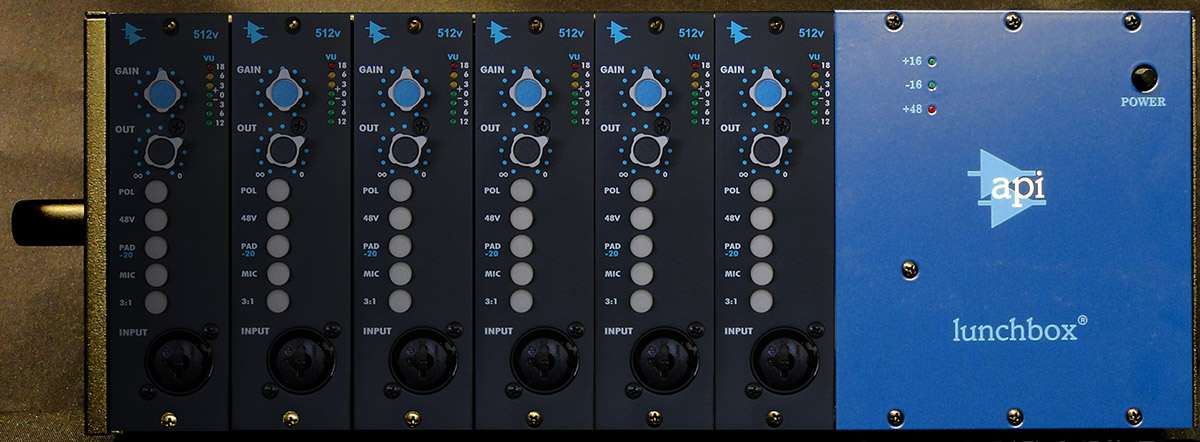This screenshot has height=442, width=1200.
Task: Adjust OUT knob on first 512v module
Action: (x=161, y=151)
